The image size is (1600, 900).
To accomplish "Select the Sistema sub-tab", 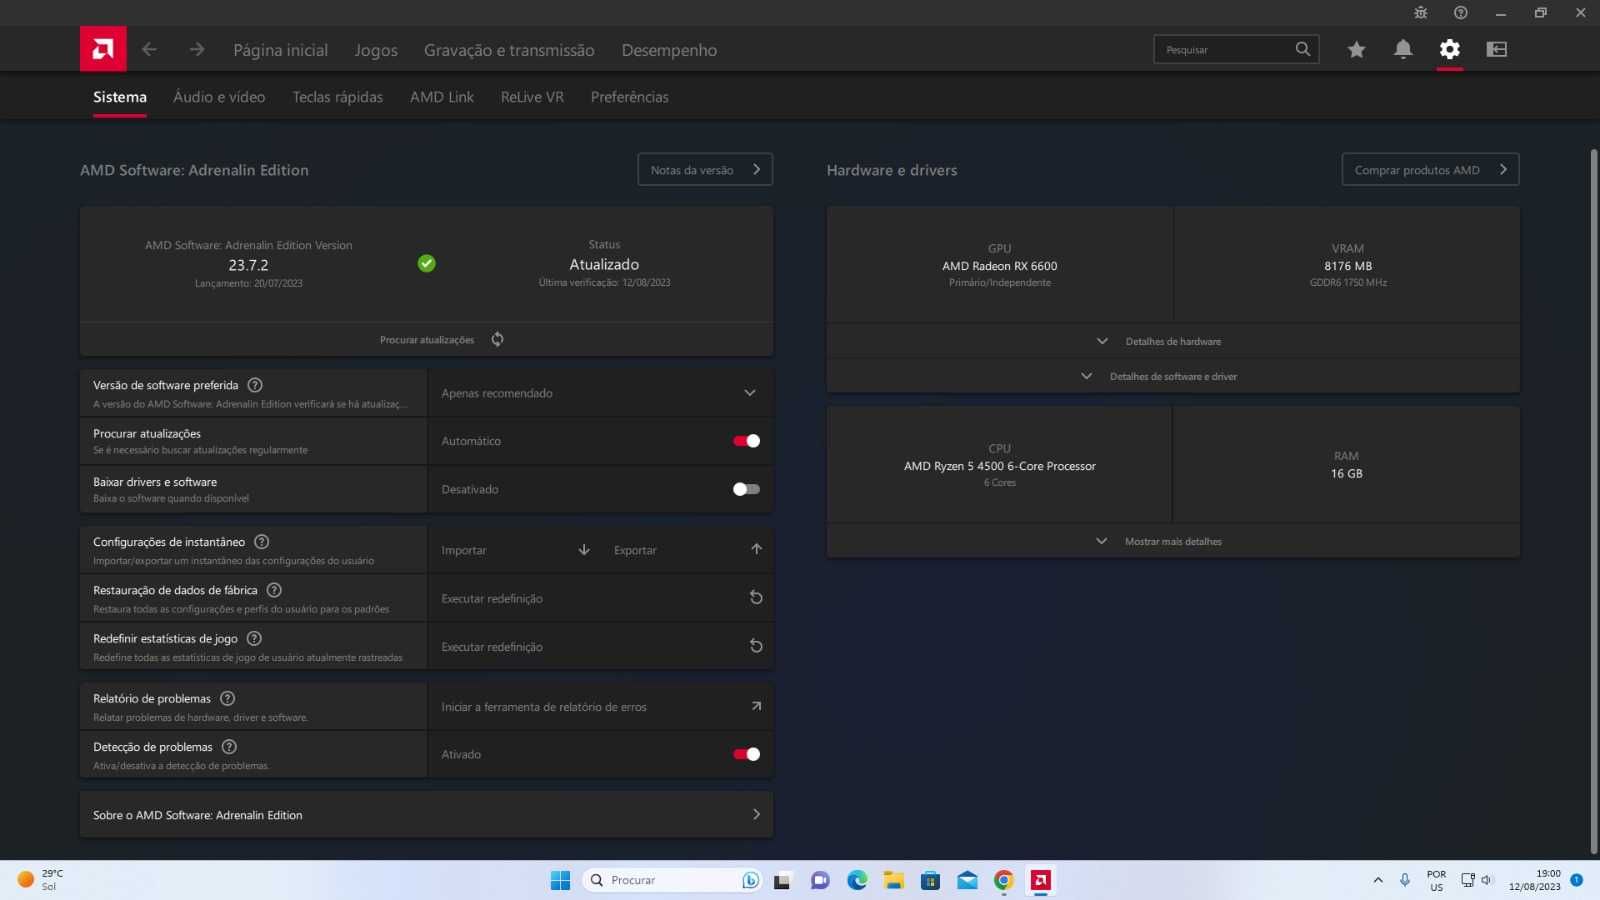I will tap(120, 97).
